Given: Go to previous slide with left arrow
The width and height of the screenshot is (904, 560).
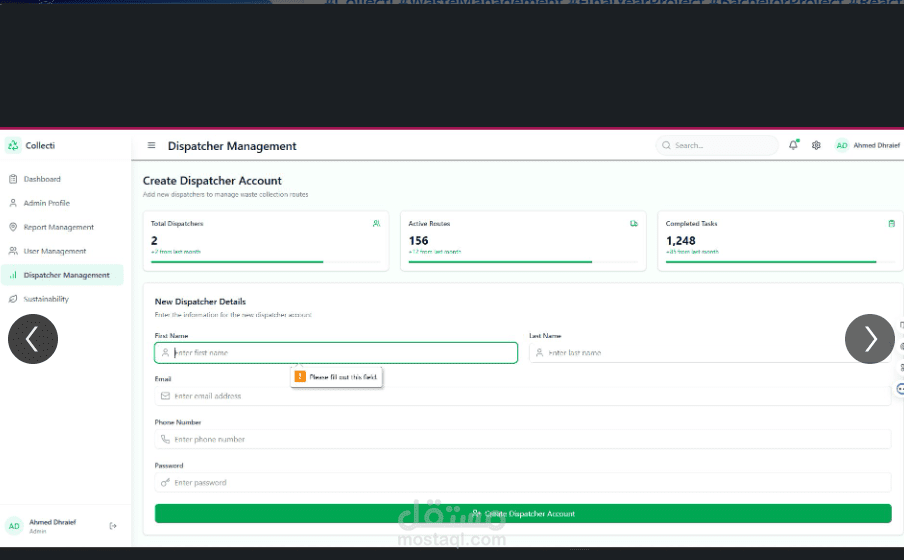Looking at the screenshot, I should 33,339.
